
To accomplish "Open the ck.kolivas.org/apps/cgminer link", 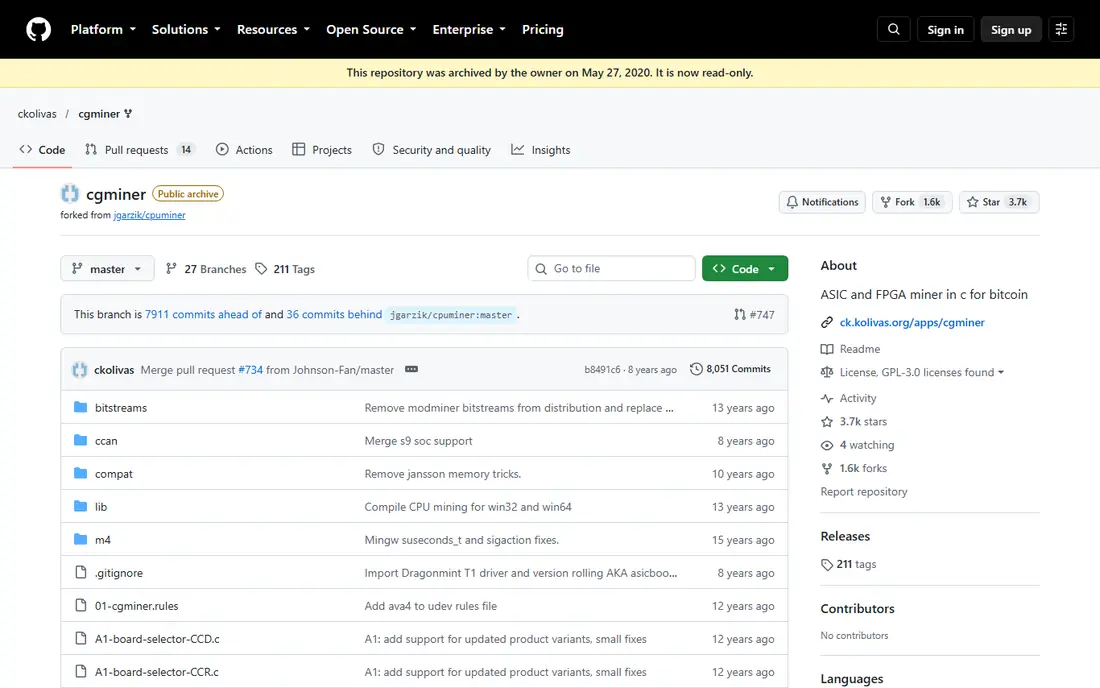I will pos(912,323).
